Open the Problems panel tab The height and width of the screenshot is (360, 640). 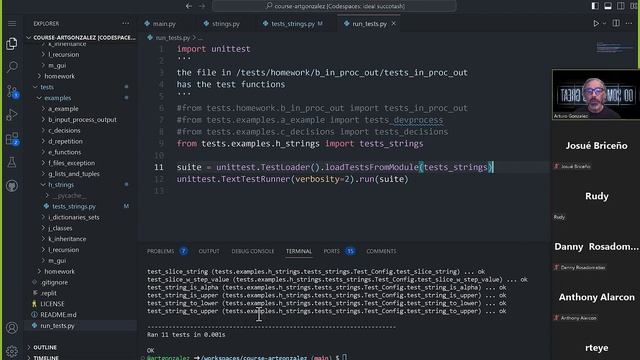(160, 251)
